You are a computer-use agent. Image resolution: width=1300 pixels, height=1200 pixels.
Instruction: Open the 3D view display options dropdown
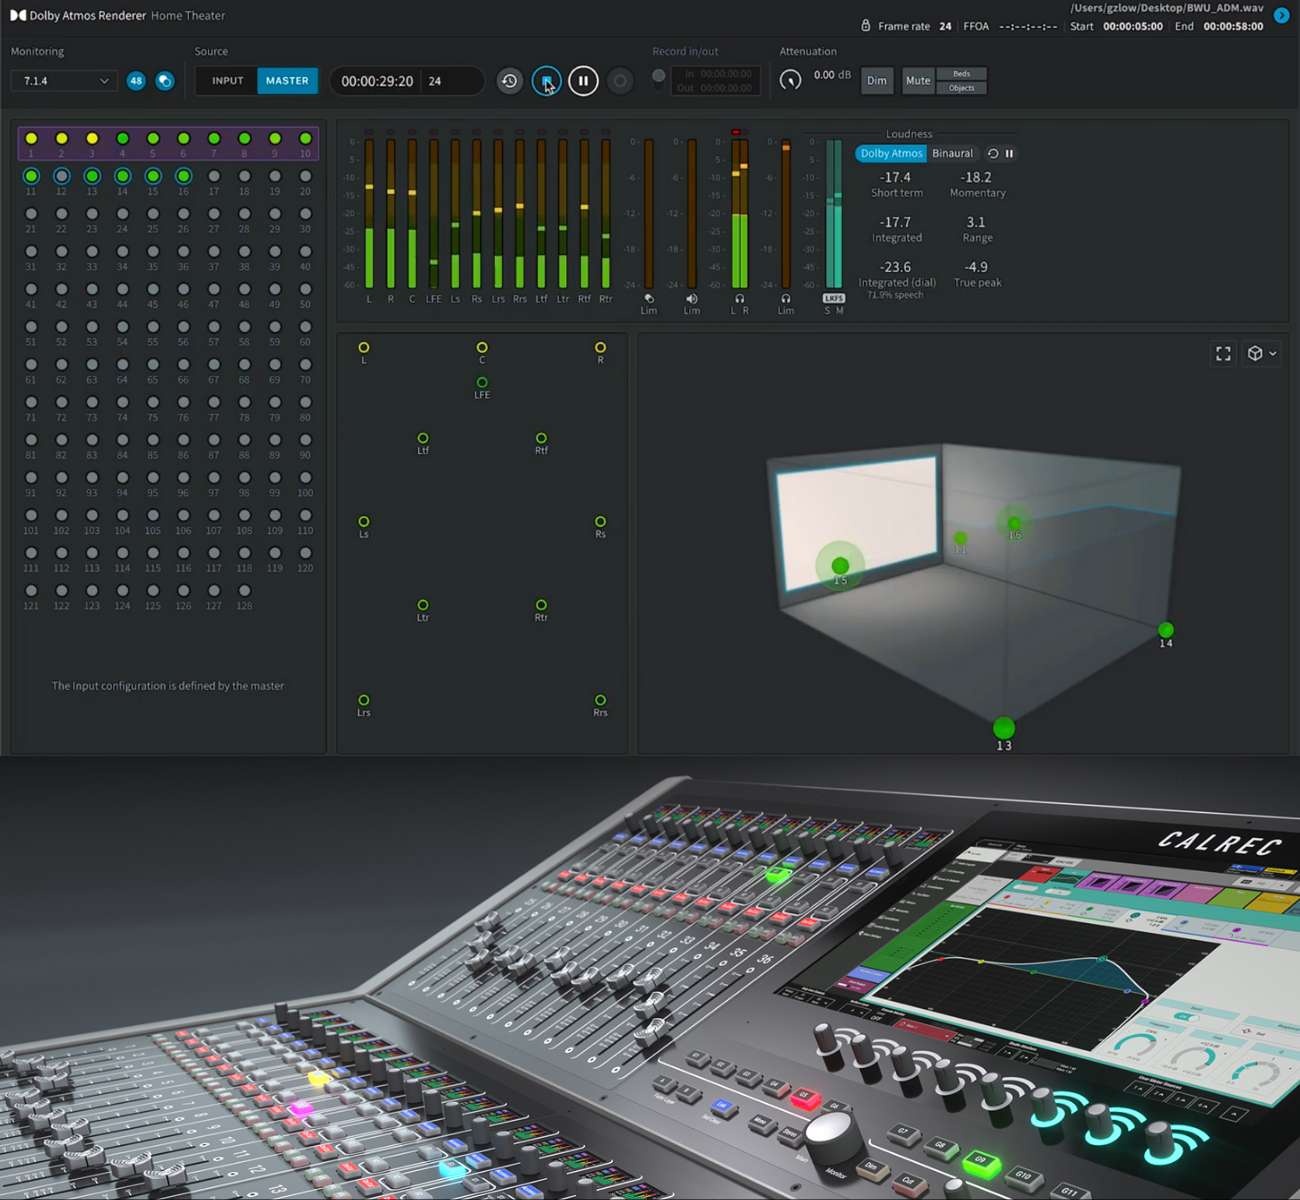pyautogui.click(x=1261, y=353)
